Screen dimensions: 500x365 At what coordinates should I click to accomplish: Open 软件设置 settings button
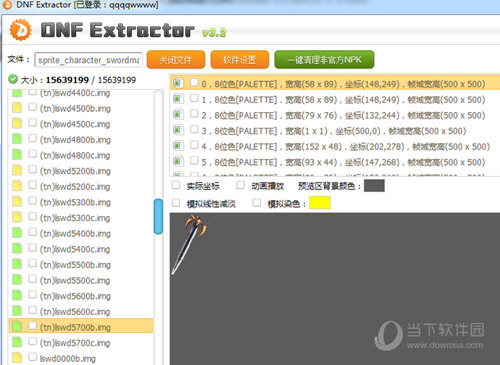(240, 60)
